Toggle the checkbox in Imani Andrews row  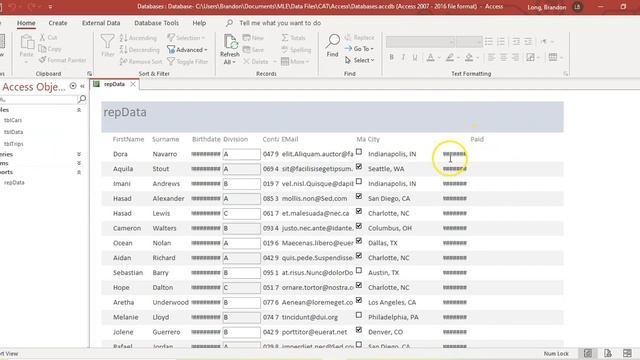tap(359, 181)
